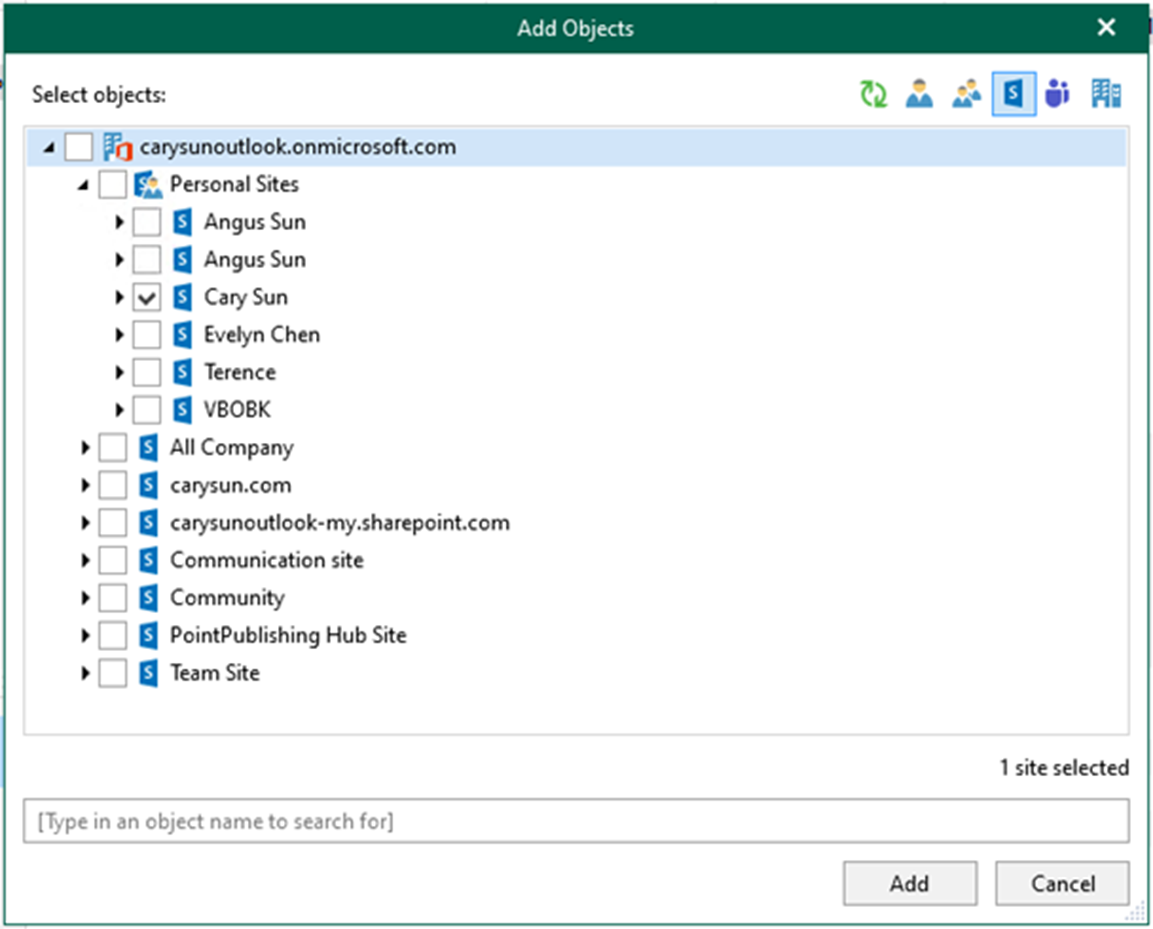Check the carysunoutlook-my.sharepoint.com checkbox
Image resolution: width=1153 pixels, height=929 pixels.
pyautogui.click(x=113, y=522)
